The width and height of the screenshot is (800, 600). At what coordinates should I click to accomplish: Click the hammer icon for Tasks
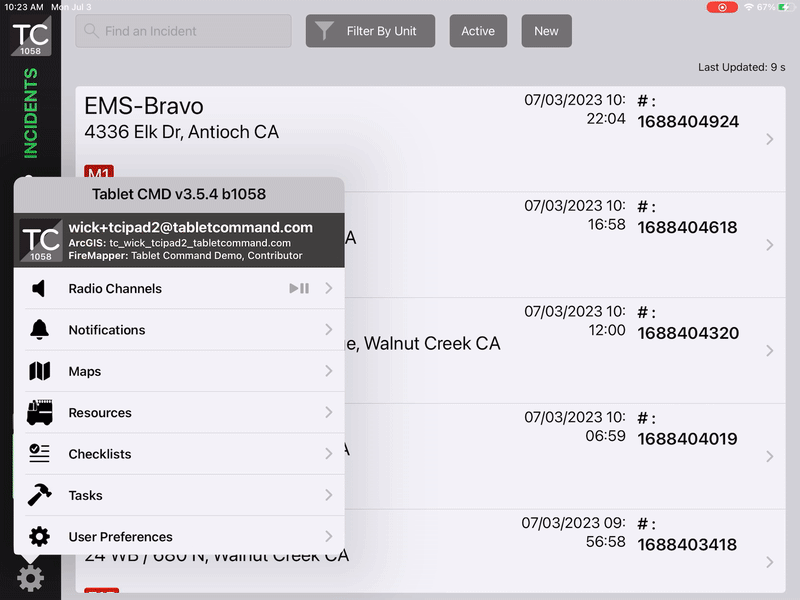point(39,495)
